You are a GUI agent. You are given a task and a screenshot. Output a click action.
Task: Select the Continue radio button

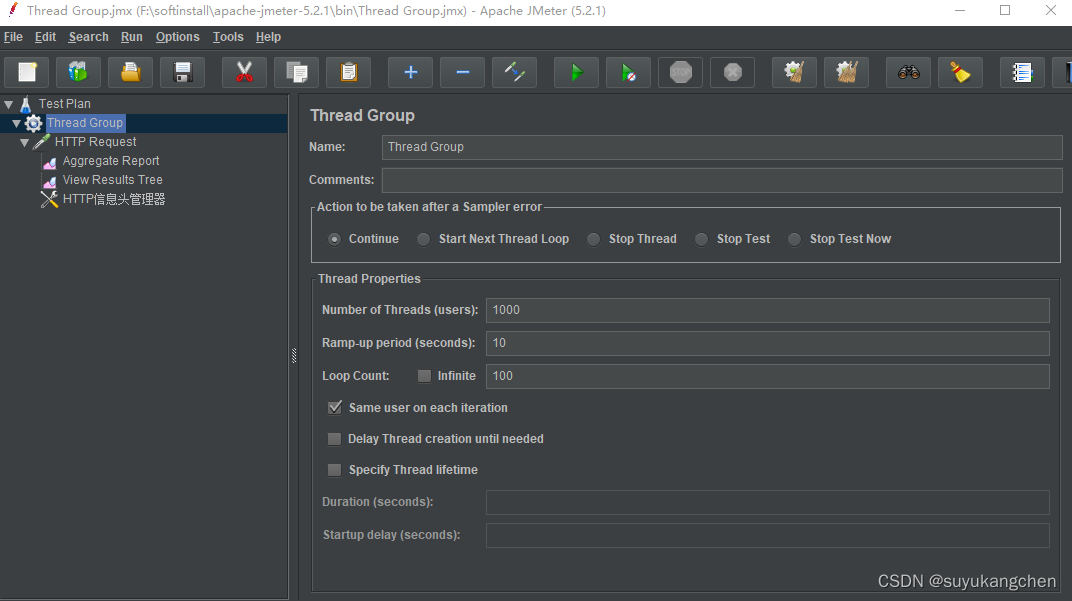(x=334, y=239)
